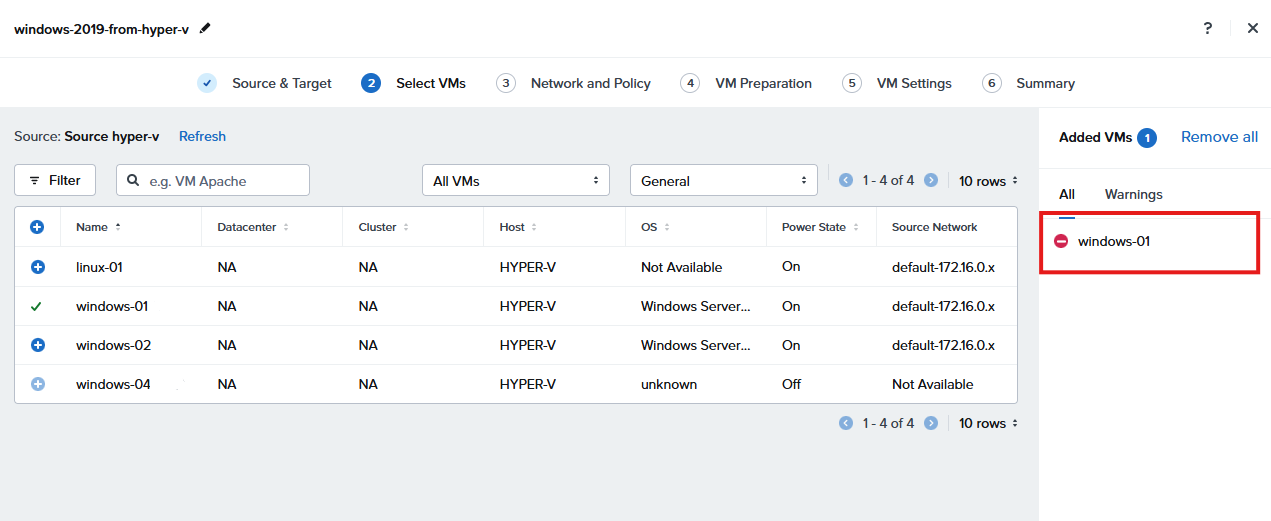This screenshot has width=1271, height=521.
Task: Add linux-01 using its plus icon
Action: point(38,267)
